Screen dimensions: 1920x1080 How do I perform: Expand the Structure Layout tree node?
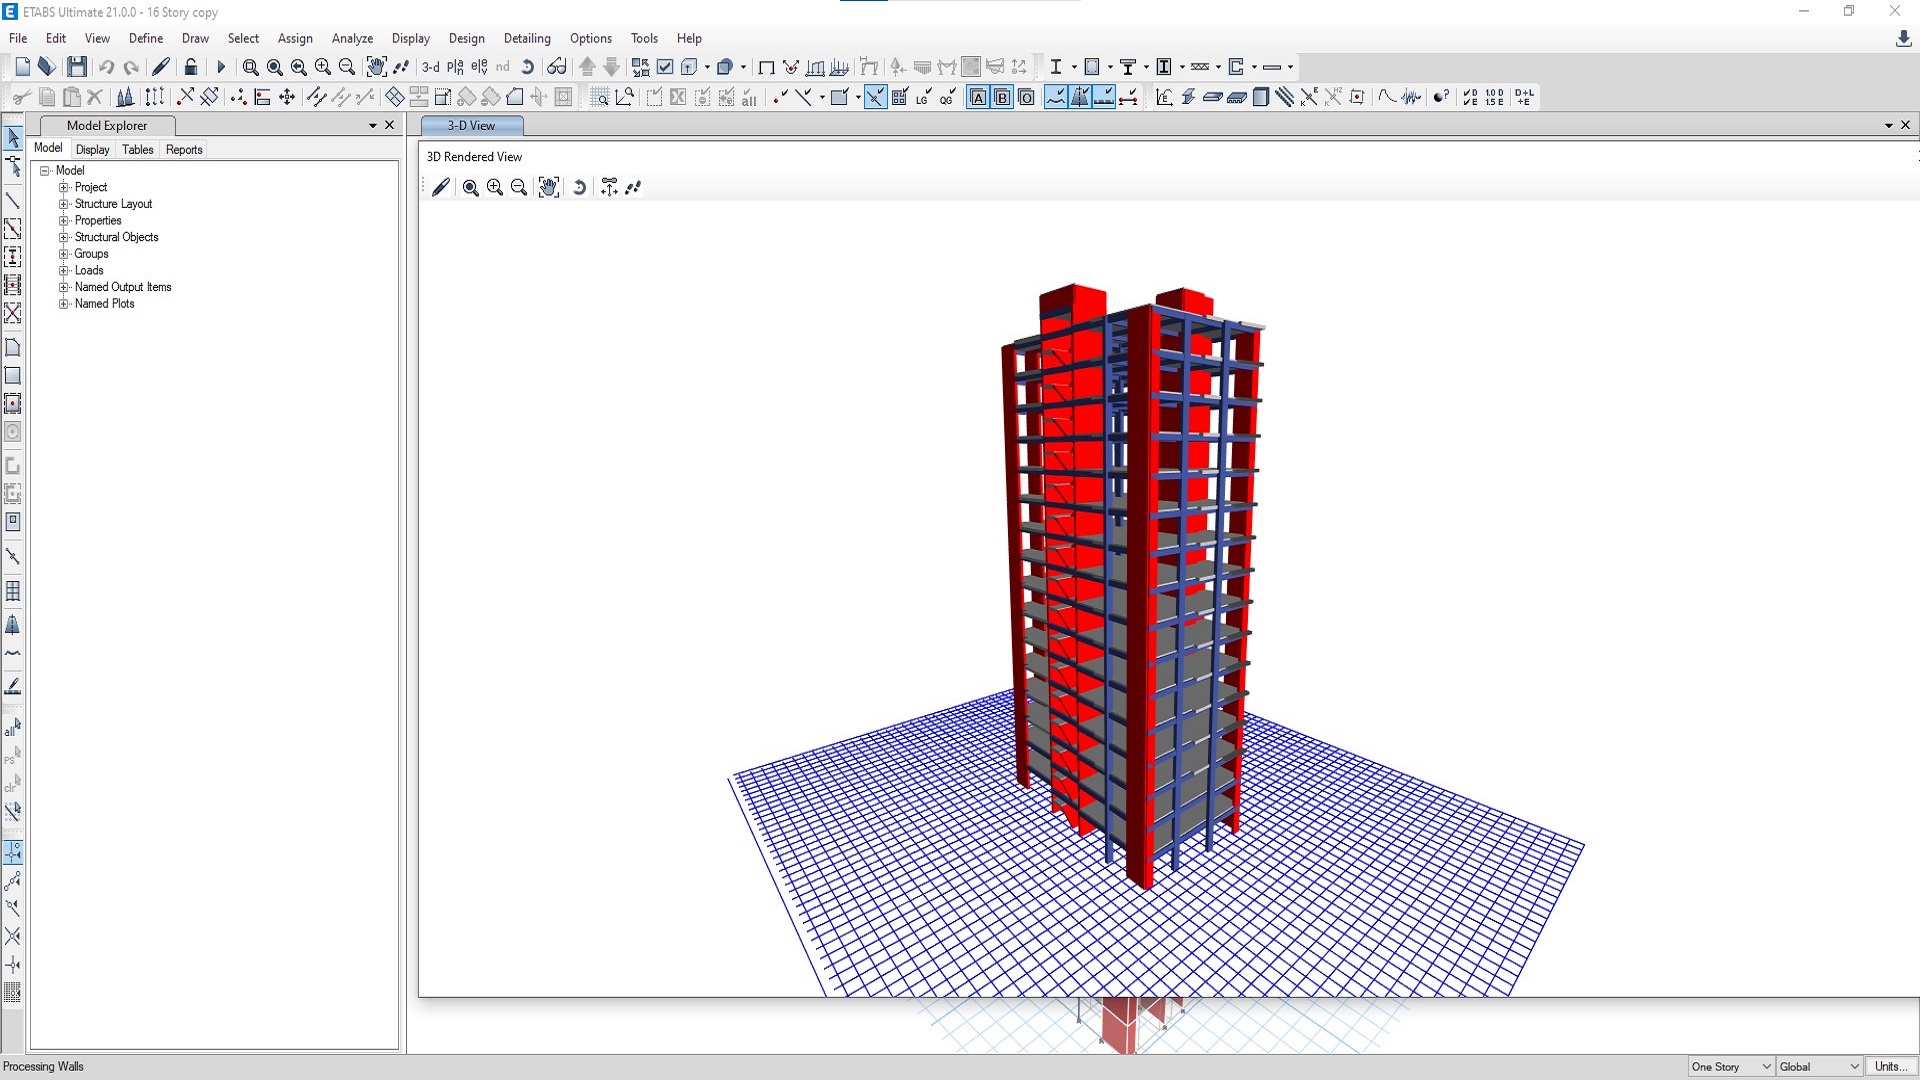pyautogui.click(x=64, y=204)
